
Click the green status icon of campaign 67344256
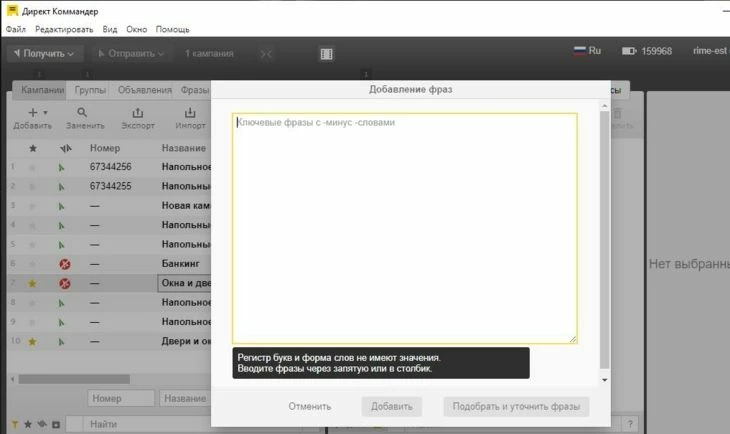tap(61, 167)
